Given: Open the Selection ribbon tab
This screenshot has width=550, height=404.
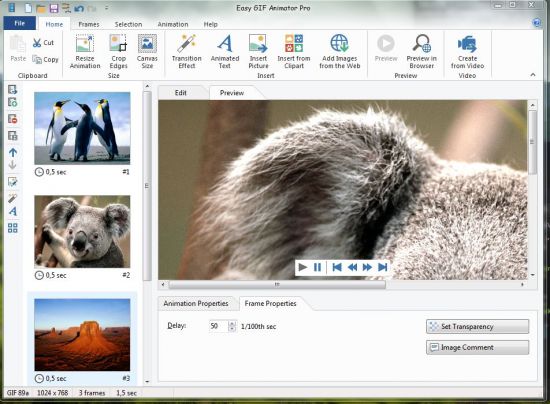Looking at the screenshot, I should pos(128,24).
